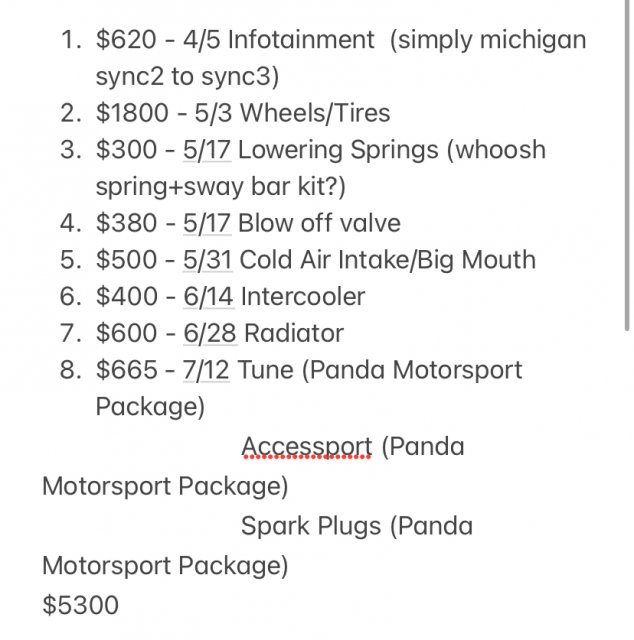Tap the 5/31 date link for Cold Air Intake
The width and height of the screenshot is (634, 640).
pos(208,260)
